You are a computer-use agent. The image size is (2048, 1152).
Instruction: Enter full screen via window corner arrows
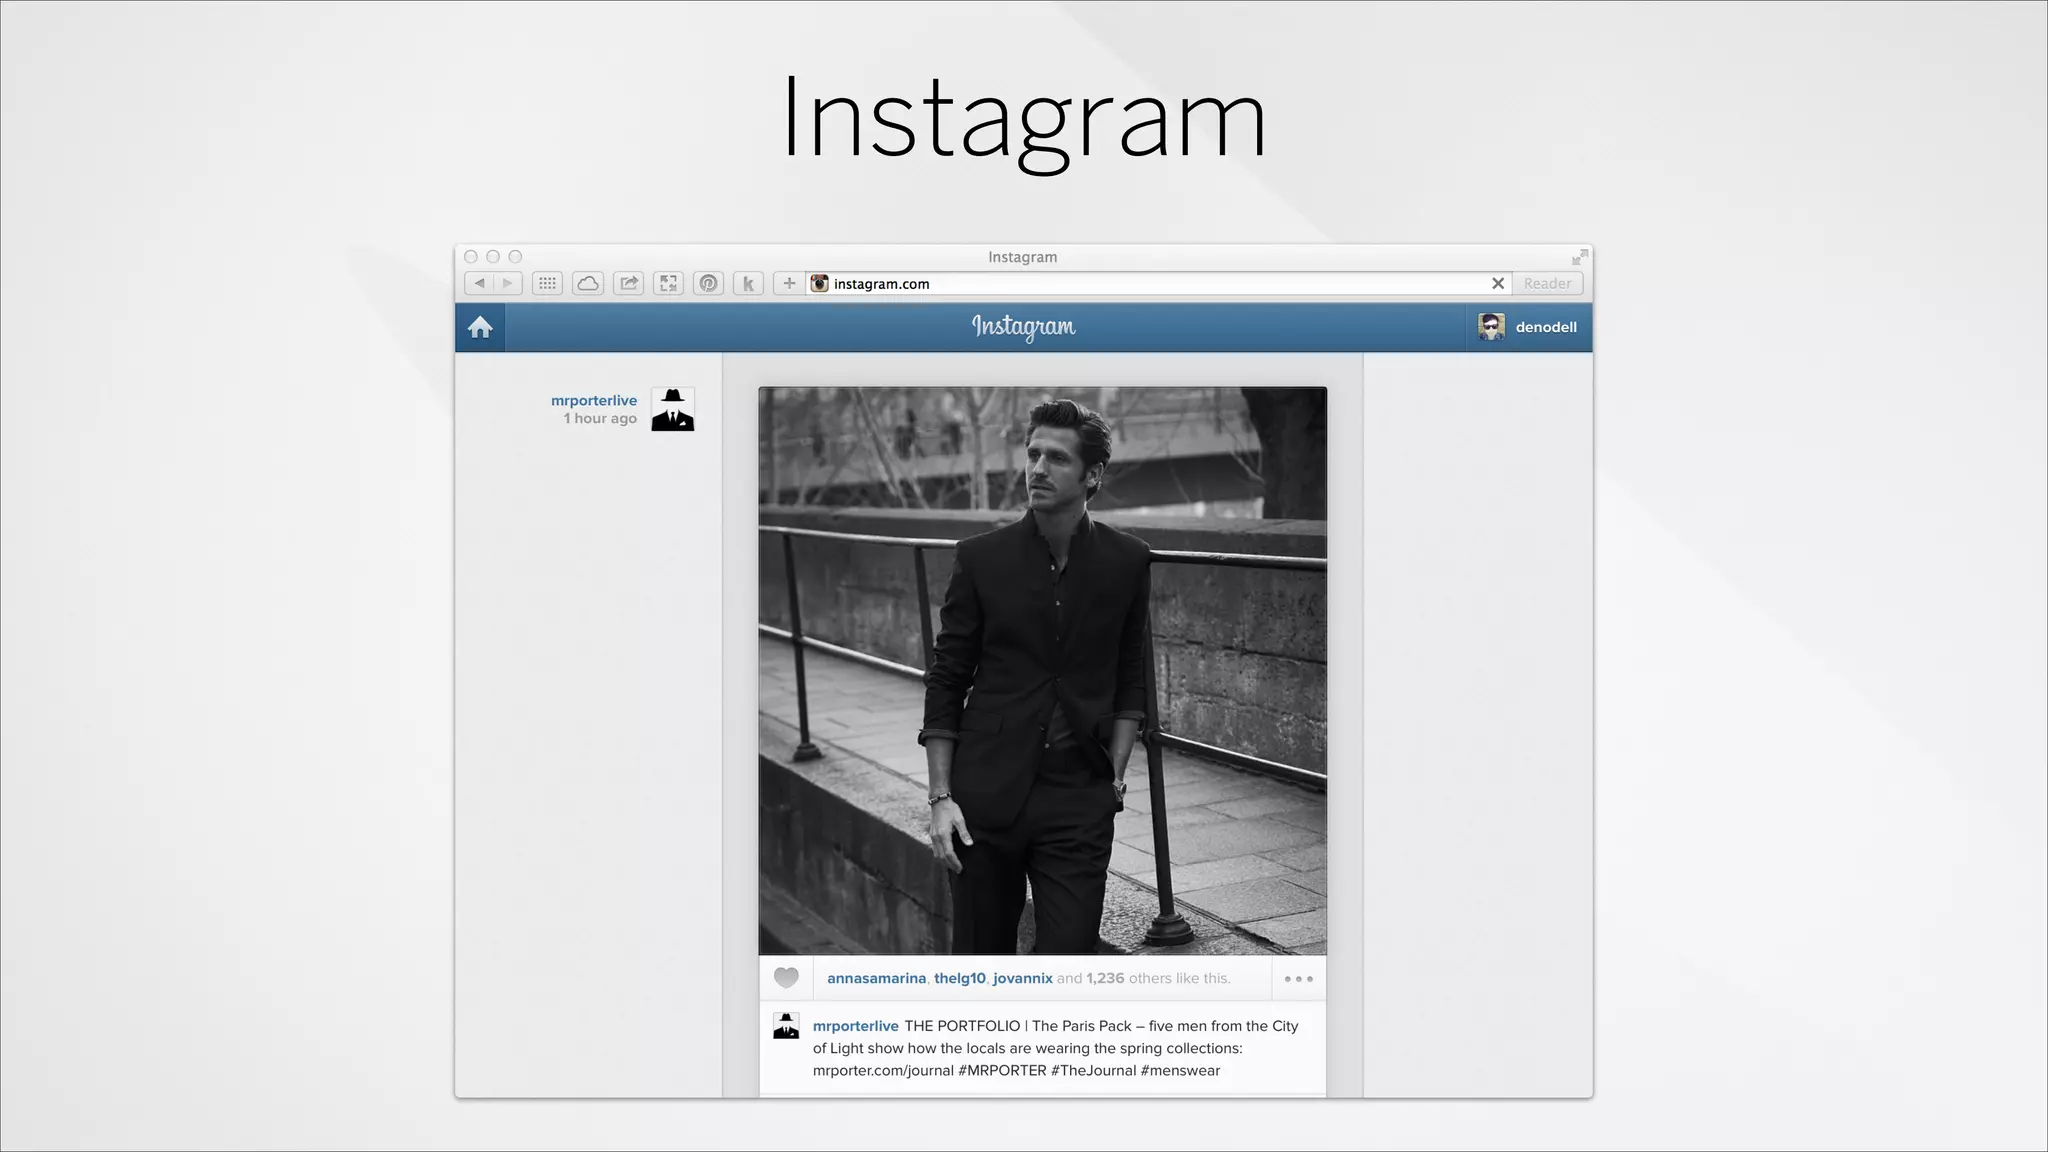pos(1579,257)
